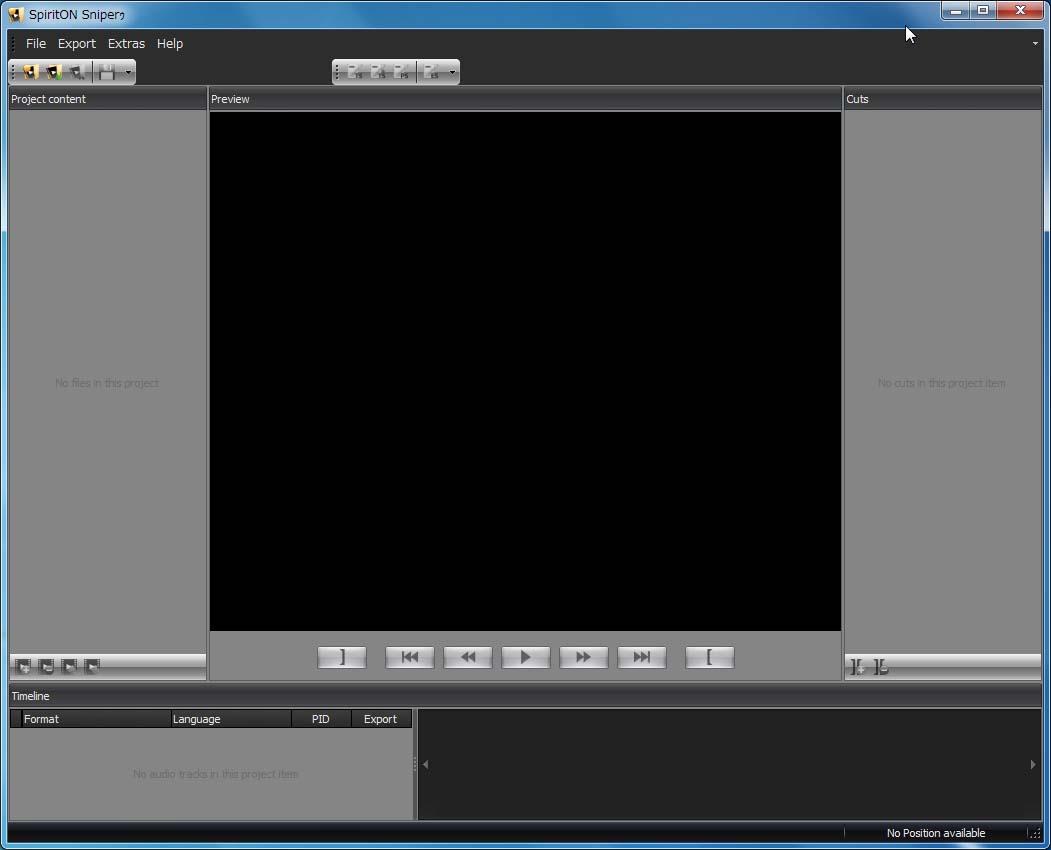Click the rewind button
Screen dimensions: 1051x850
[x=468, y=658]
